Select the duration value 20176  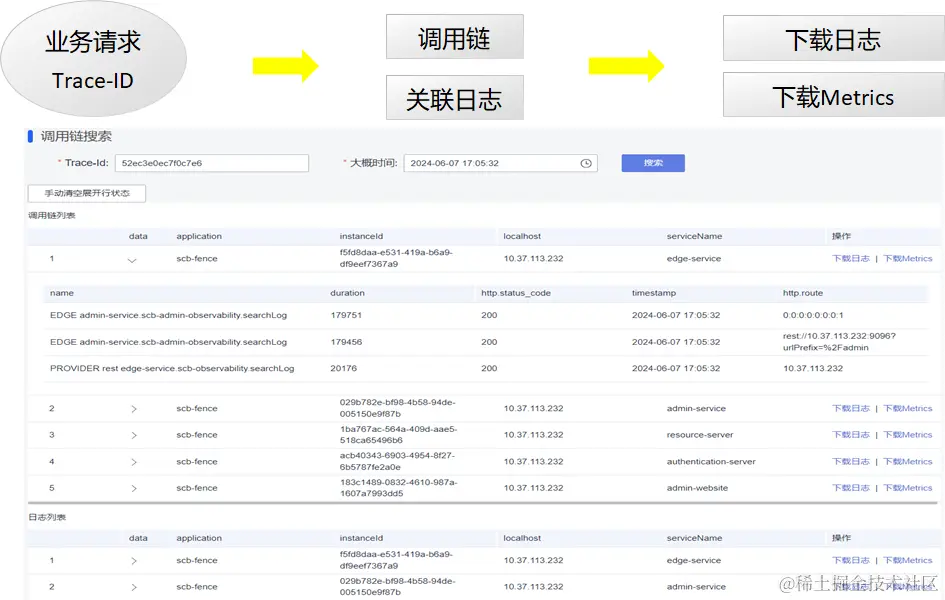click(344, 368)
